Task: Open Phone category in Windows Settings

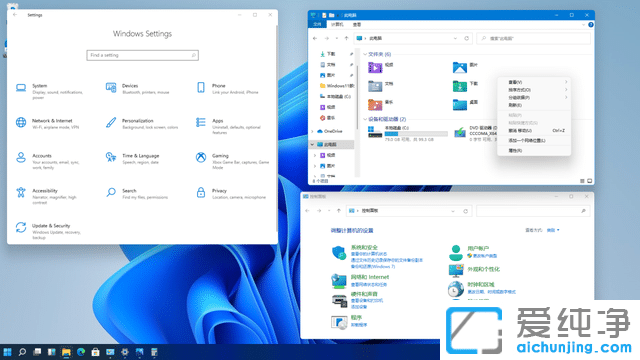Action: point(227,89)
